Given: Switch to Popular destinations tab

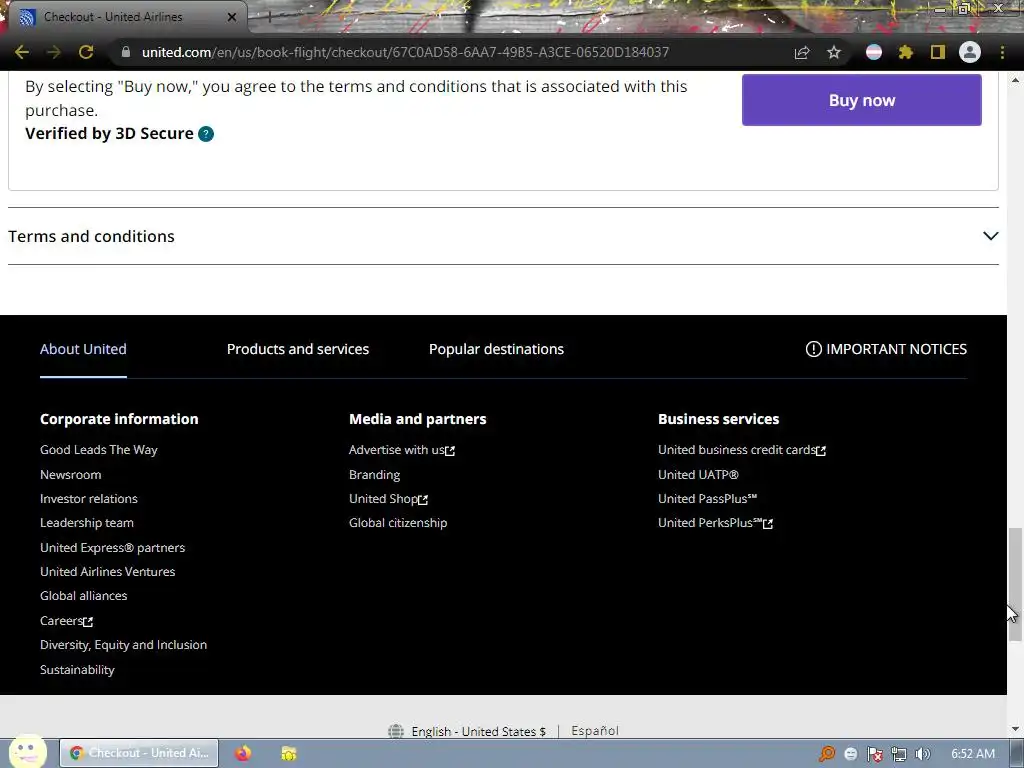Looking at the screenshot, I should click(496, 349).
